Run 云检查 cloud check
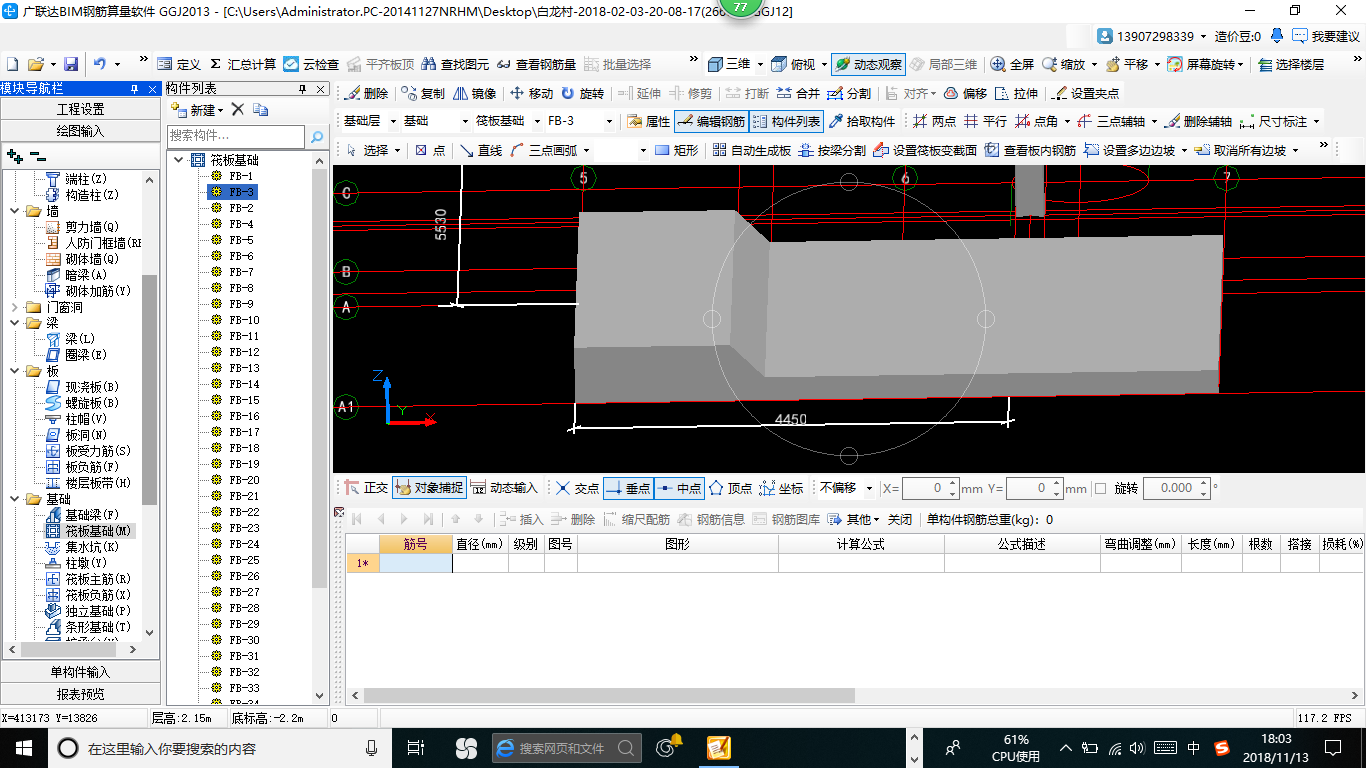This screenshot has height=768, width=1366. tap(311, 64)
